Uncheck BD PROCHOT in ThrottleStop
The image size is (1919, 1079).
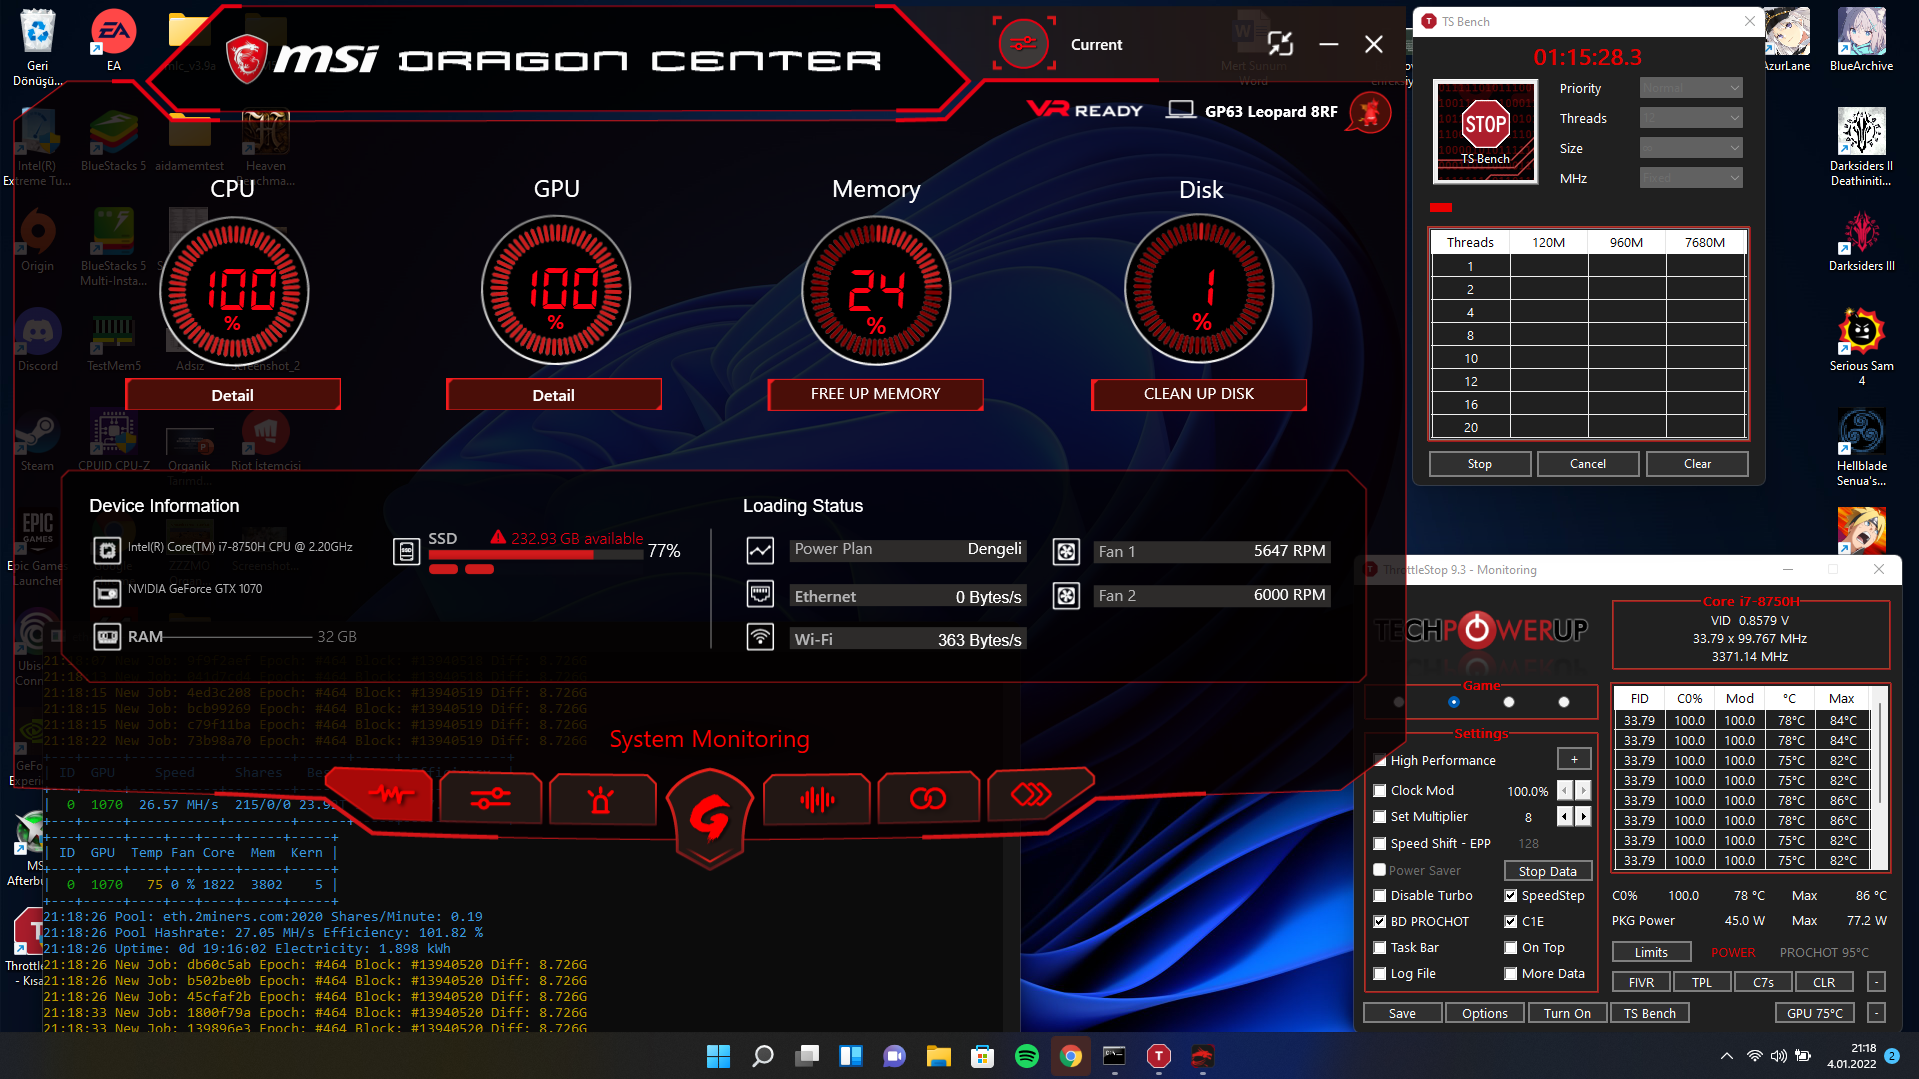[x=1380, y=922]
